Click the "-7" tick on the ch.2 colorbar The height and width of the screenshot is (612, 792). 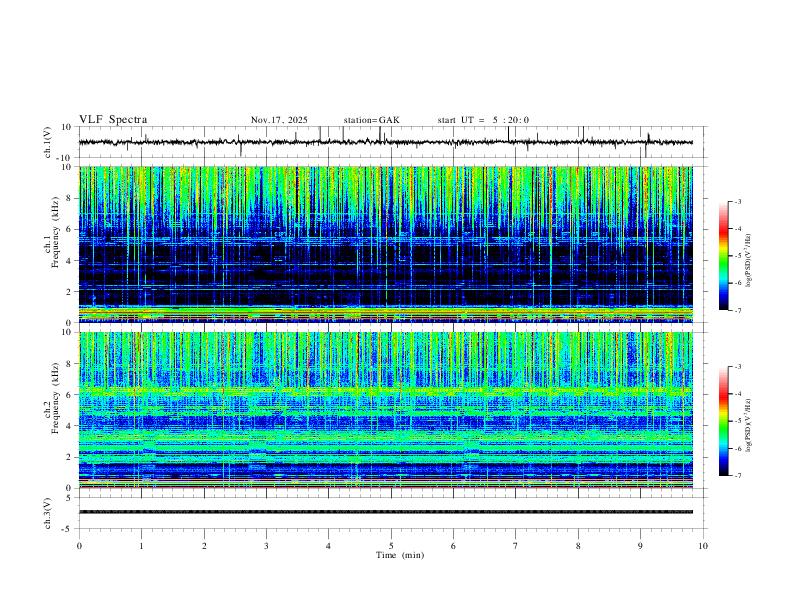click(x=737, y=476)
